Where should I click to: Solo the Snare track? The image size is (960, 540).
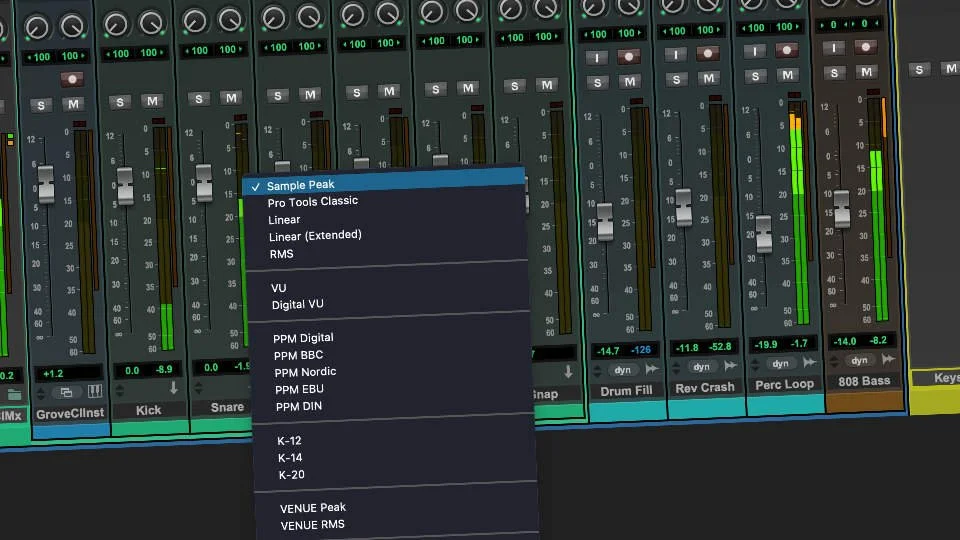click(x=199, y=99)
